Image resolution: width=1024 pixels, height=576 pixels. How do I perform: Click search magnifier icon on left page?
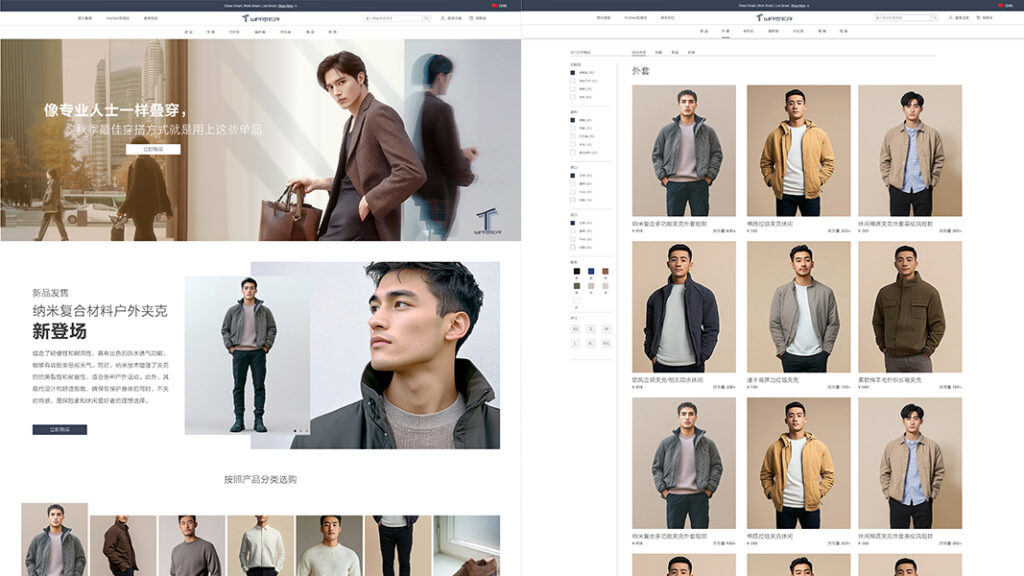[x=426, y=18]
